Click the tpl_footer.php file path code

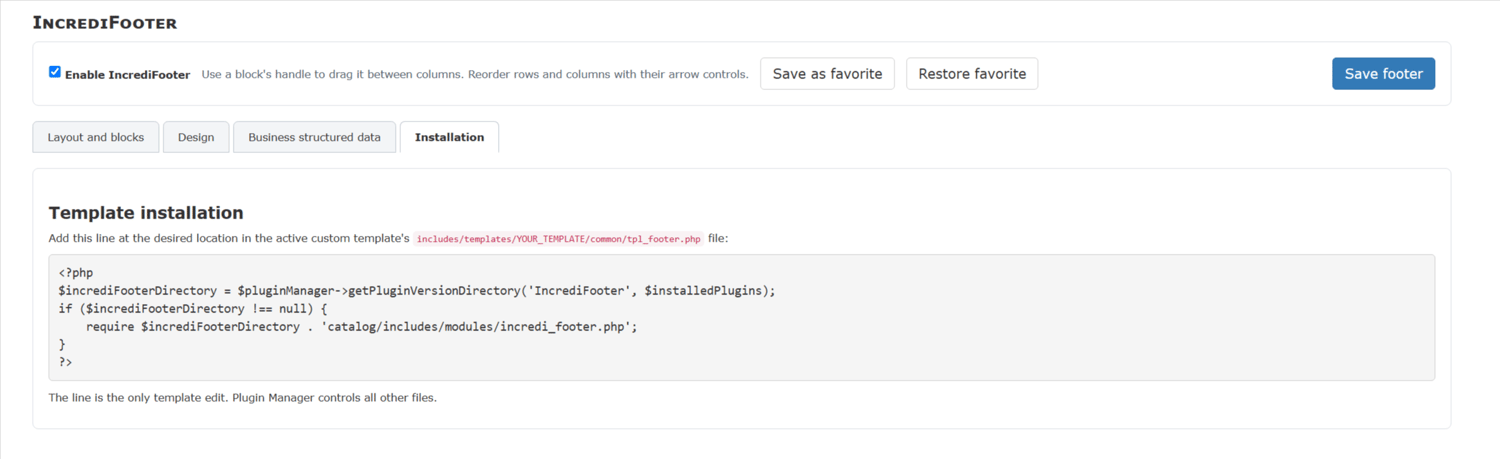point(559,240)
